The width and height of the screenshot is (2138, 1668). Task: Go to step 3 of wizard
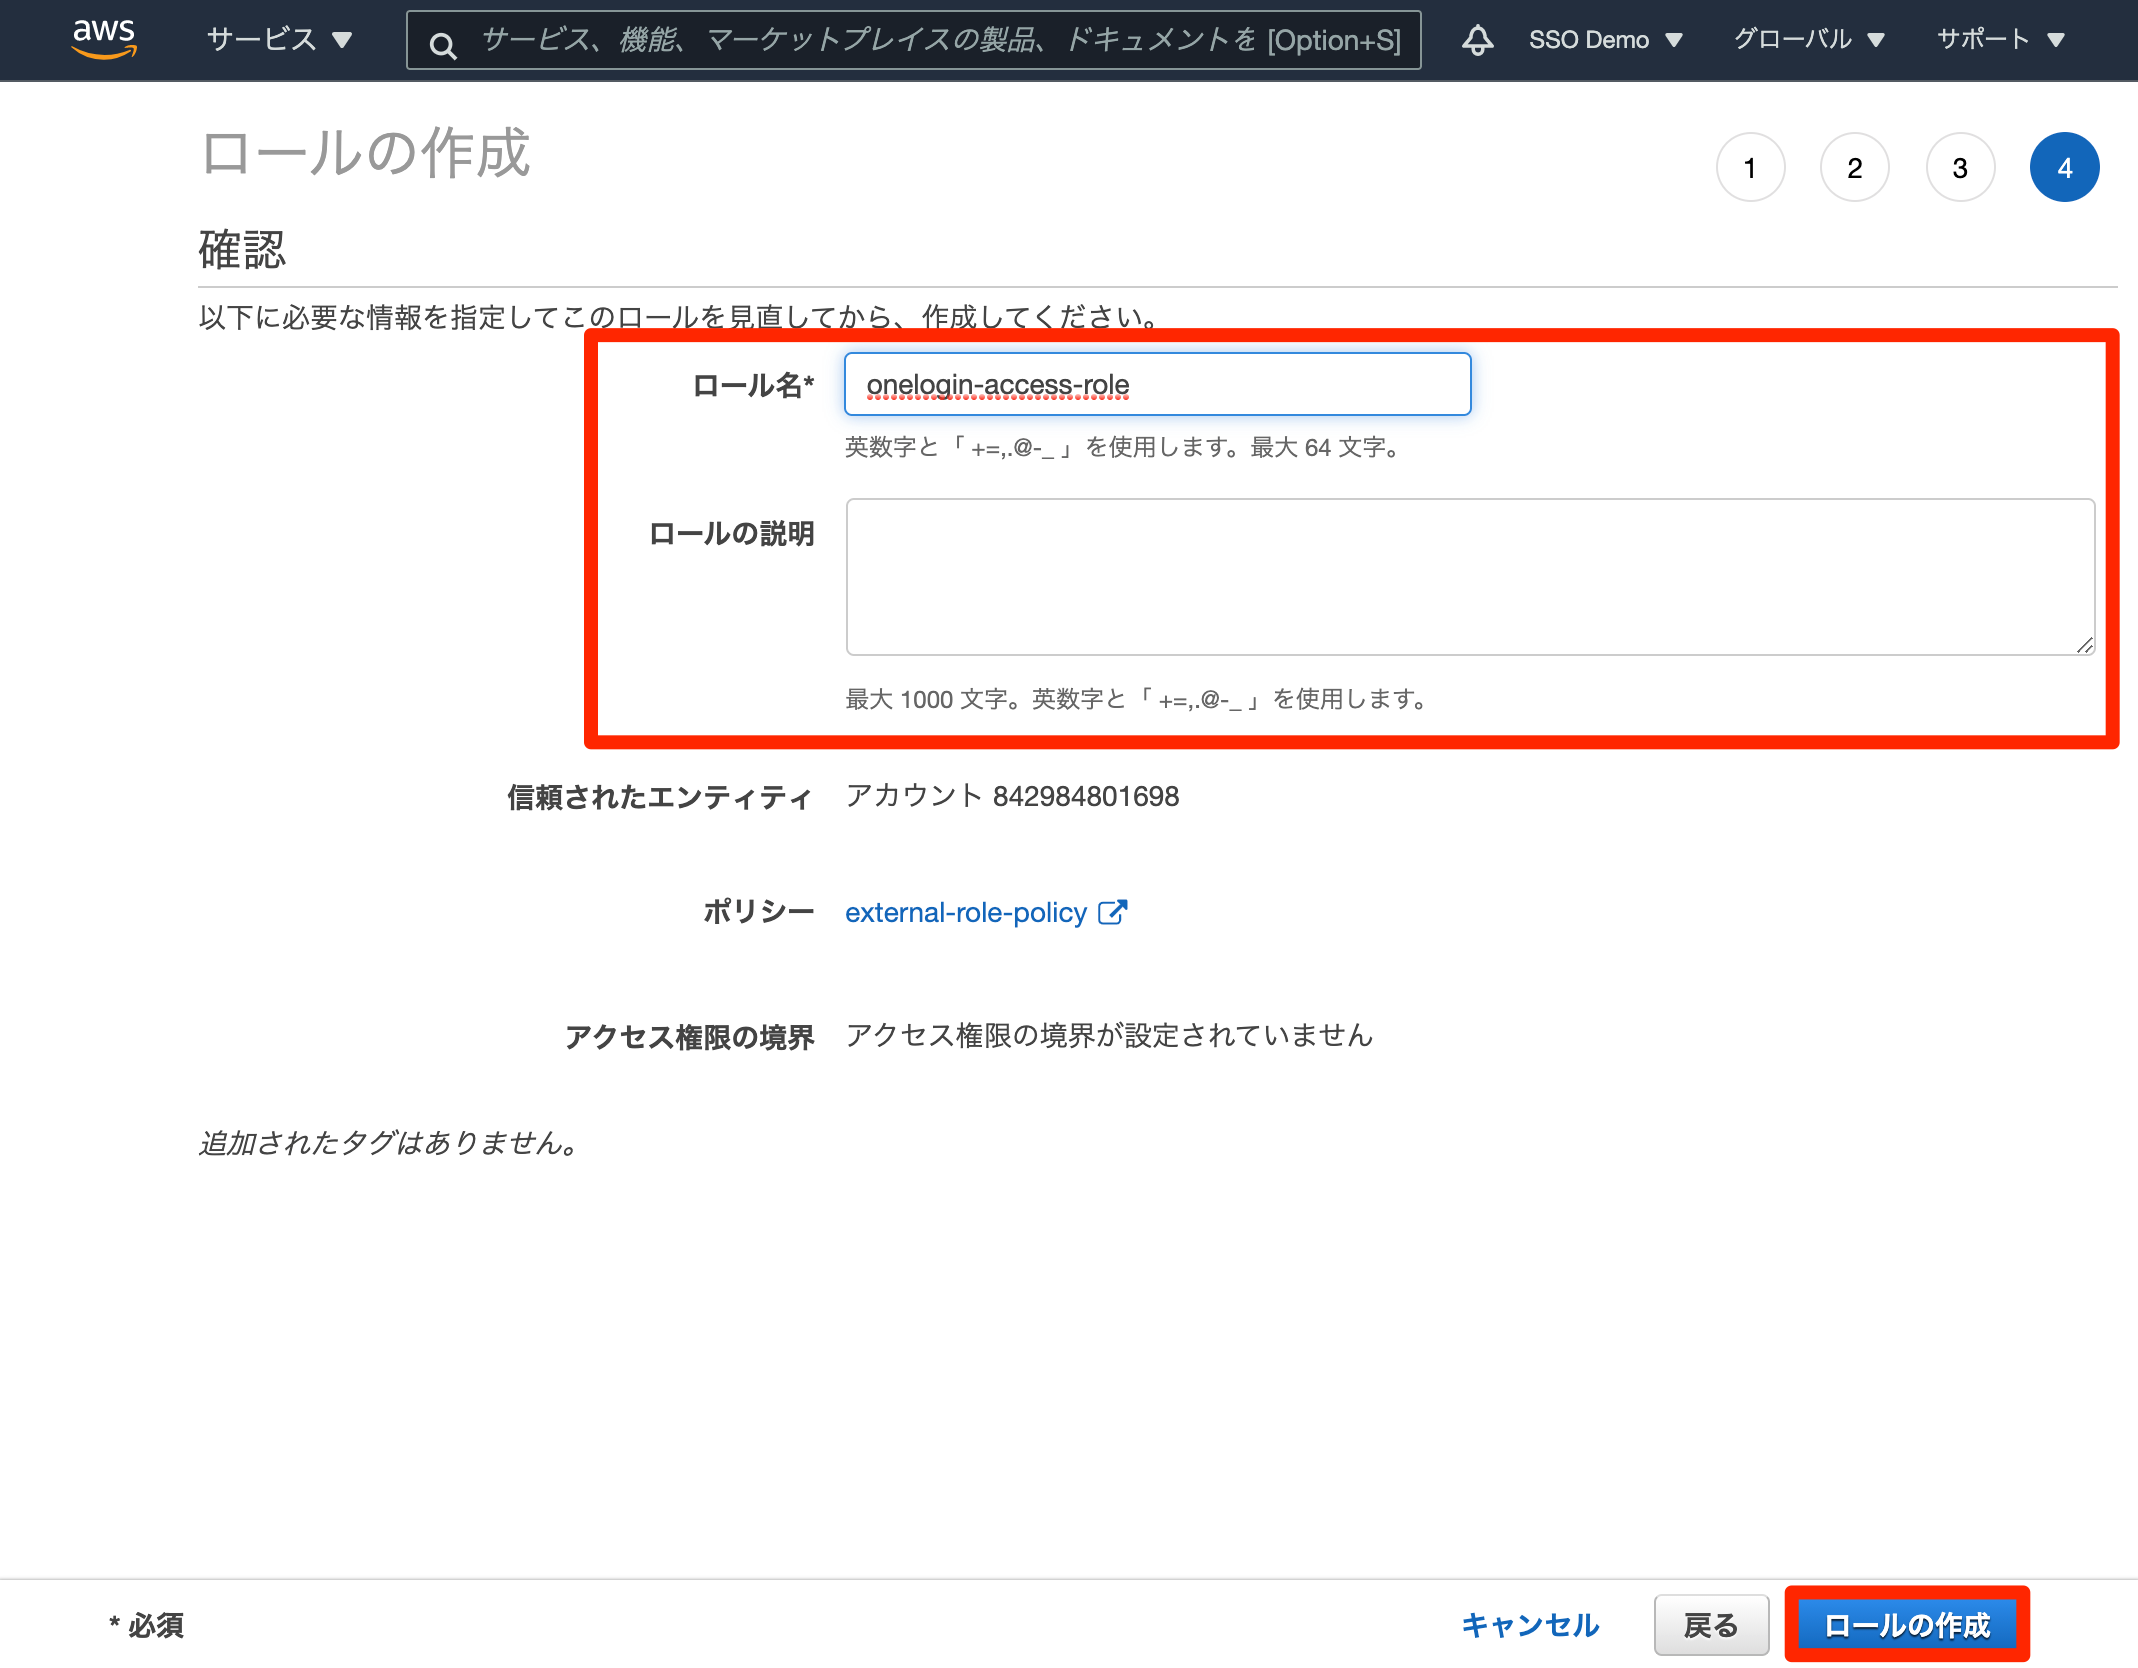pyautogui.click(x=1960, y=167)
